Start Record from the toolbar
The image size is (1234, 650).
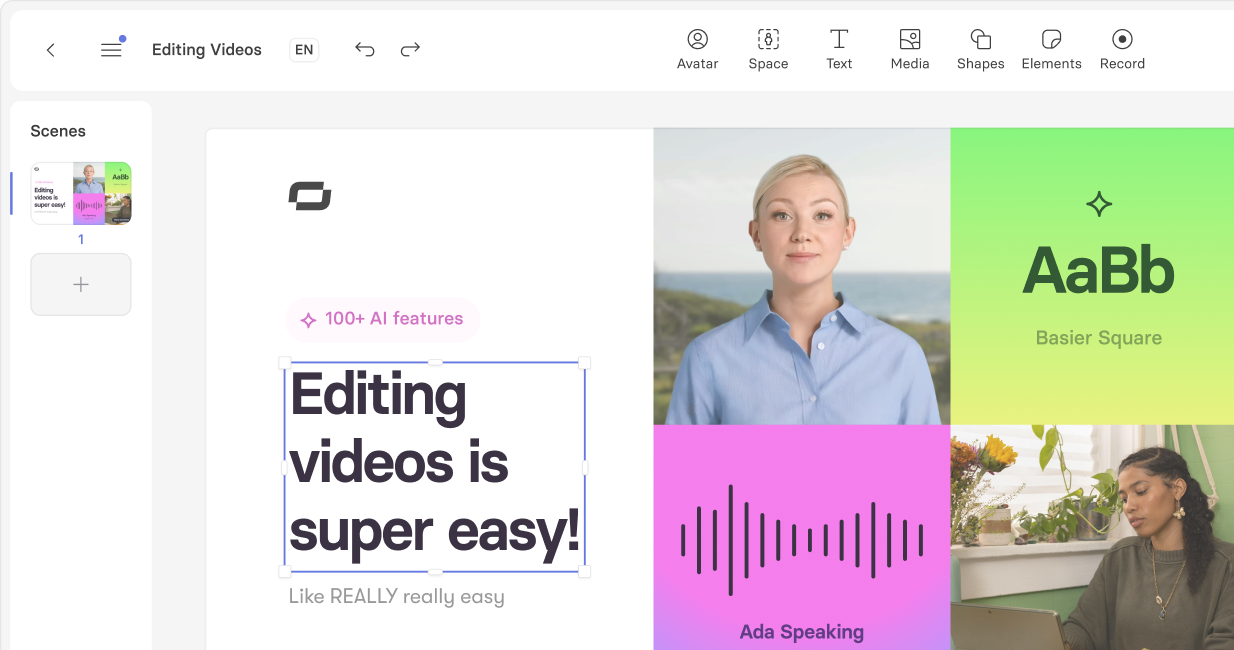[x=1122, y=49]
